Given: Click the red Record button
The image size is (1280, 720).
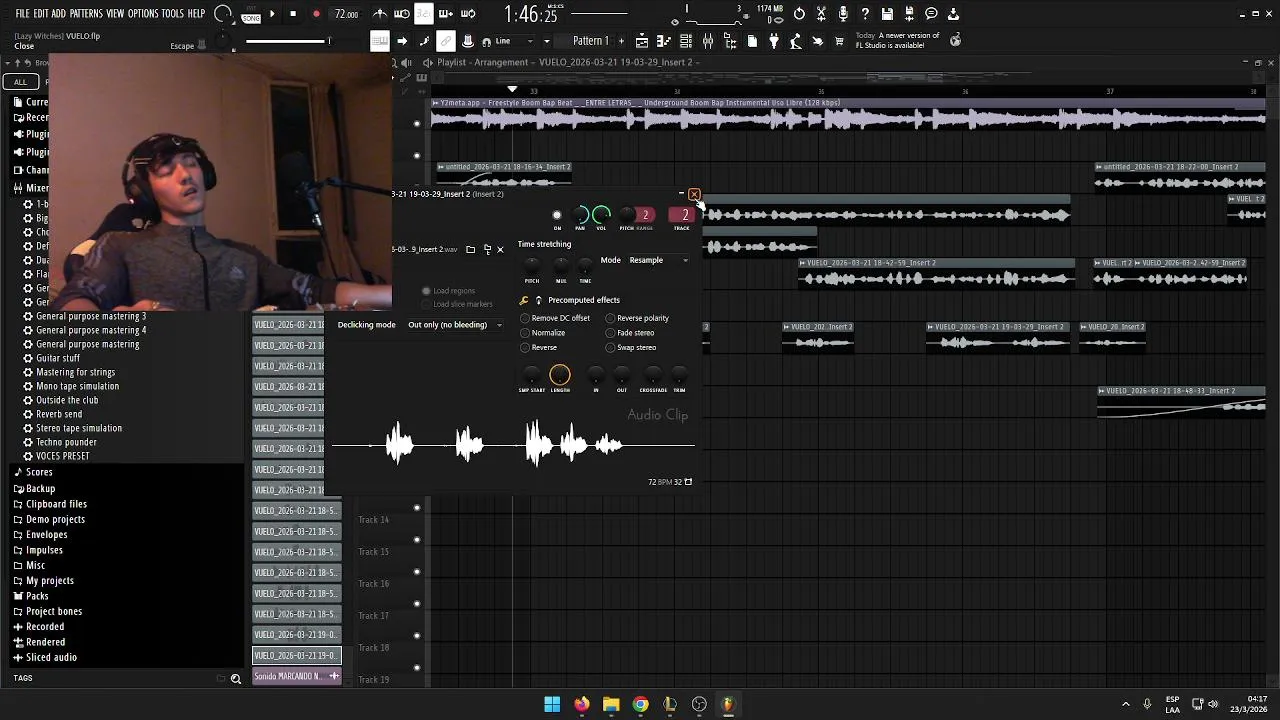Looking at the screenshot, I should 316,14.
